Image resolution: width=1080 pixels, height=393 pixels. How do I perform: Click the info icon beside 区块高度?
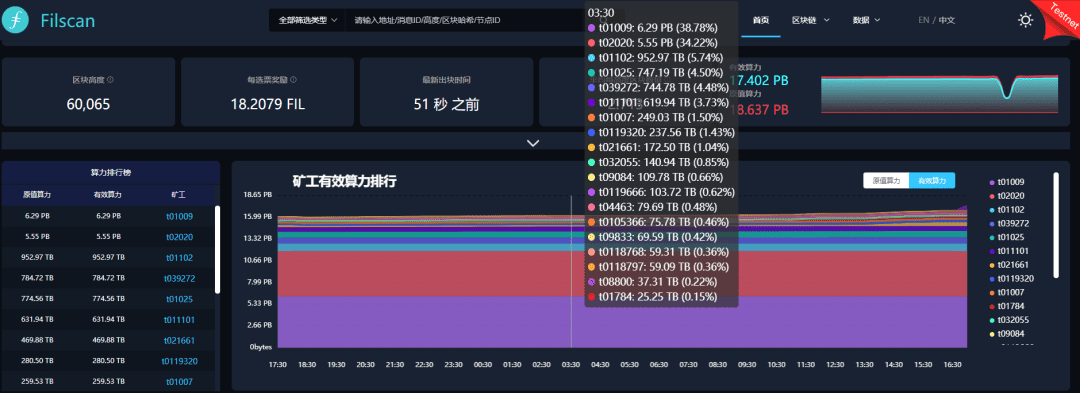point(111,80)
